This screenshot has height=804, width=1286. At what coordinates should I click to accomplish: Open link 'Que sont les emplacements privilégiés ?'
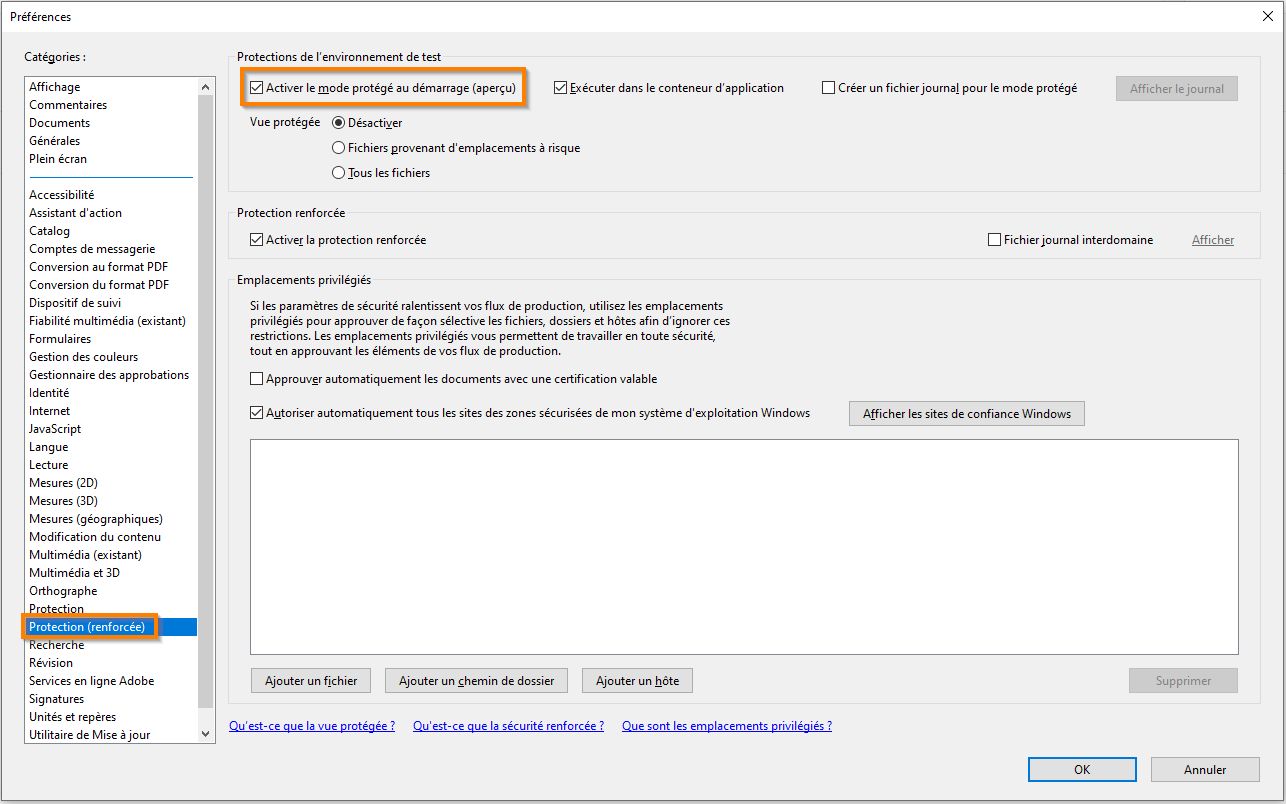point(727,726)
